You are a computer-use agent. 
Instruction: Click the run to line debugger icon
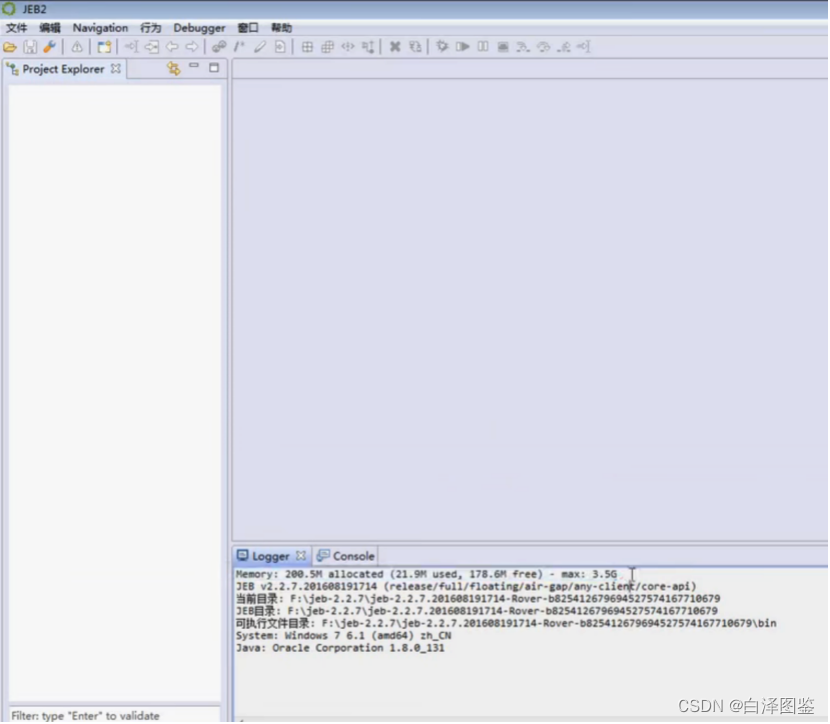584,47
